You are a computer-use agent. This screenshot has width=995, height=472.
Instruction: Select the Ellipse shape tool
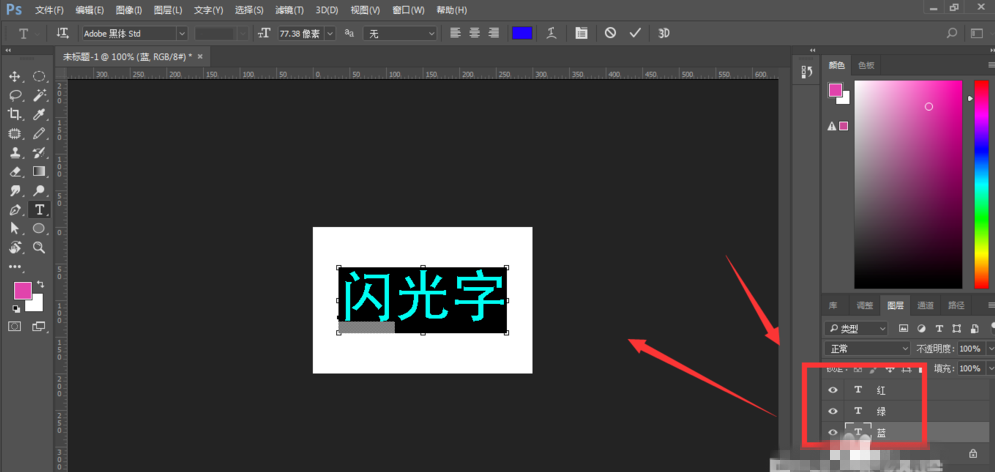click(39, 228)
